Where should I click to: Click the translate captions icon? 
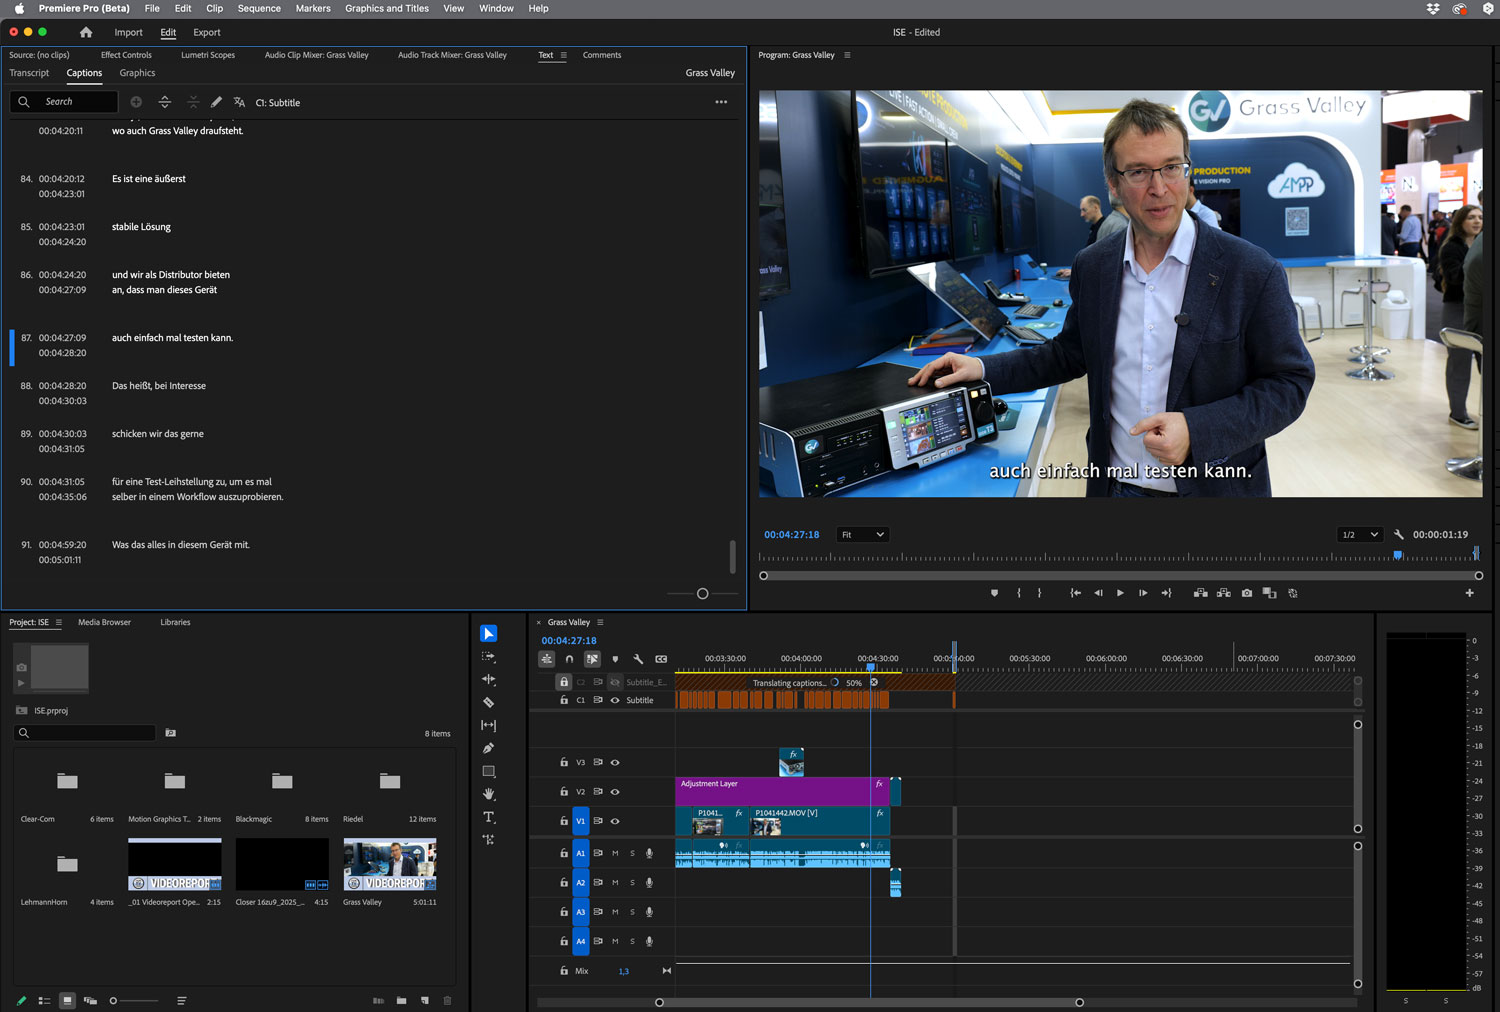coord(239,102)
